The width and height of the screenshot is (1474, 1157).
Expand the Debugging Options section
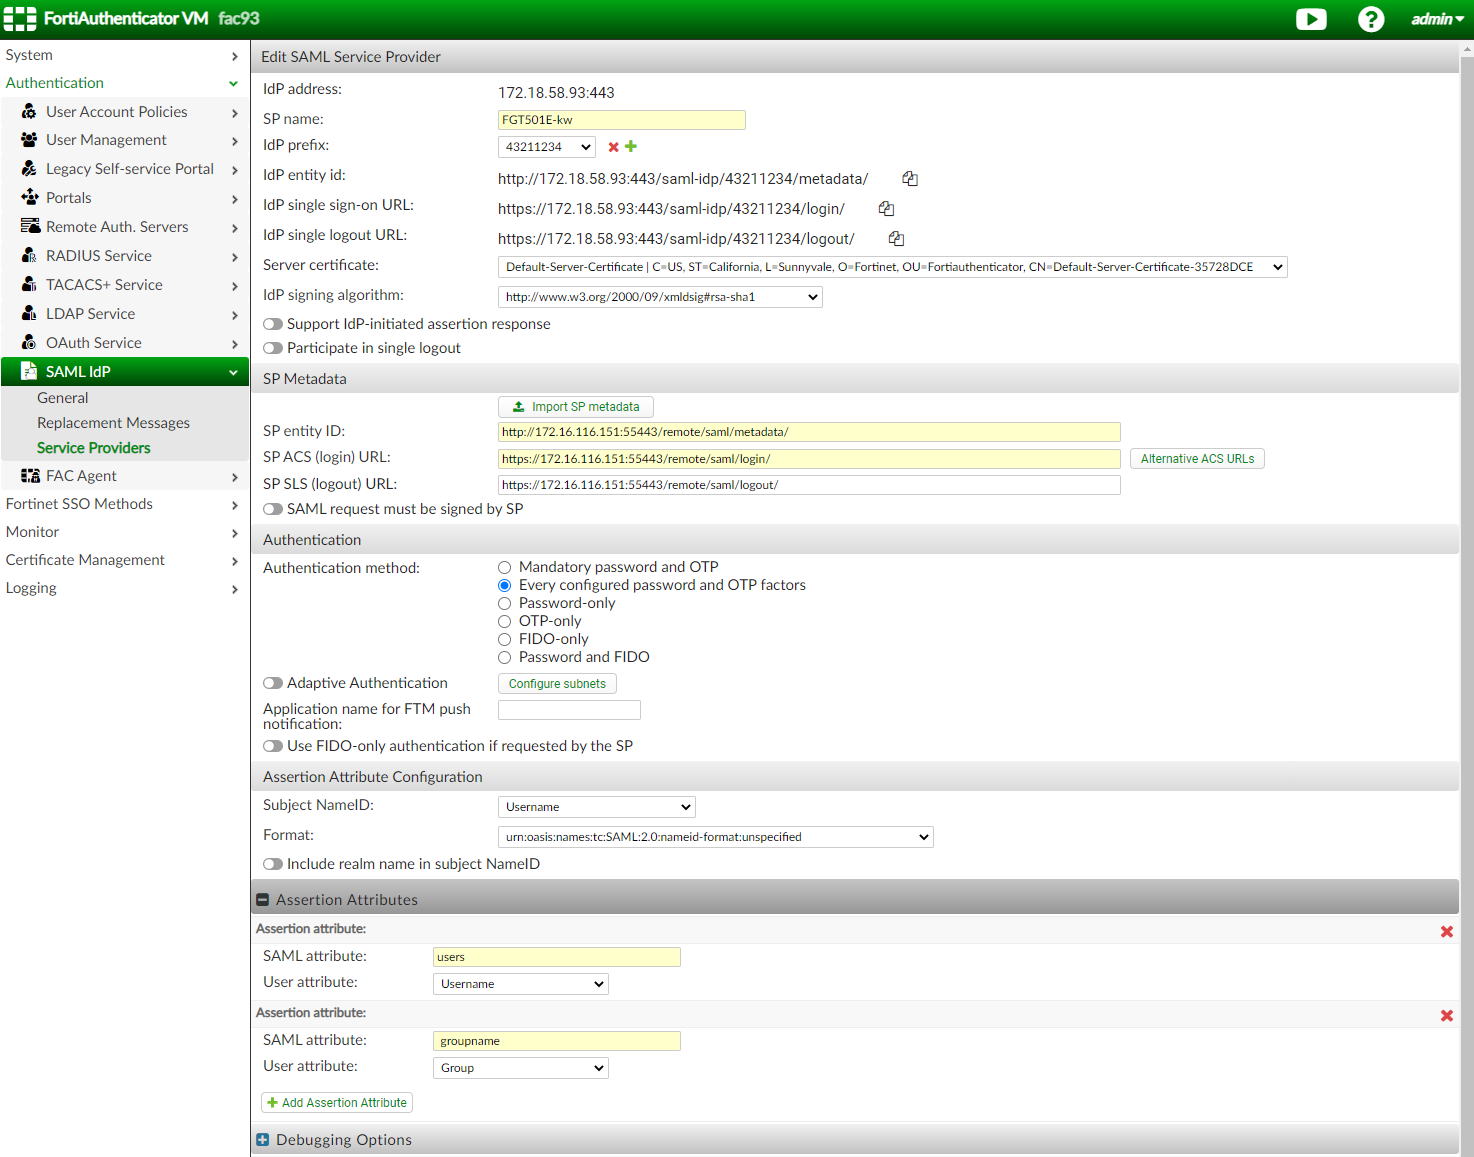[x=262, y=1139]
